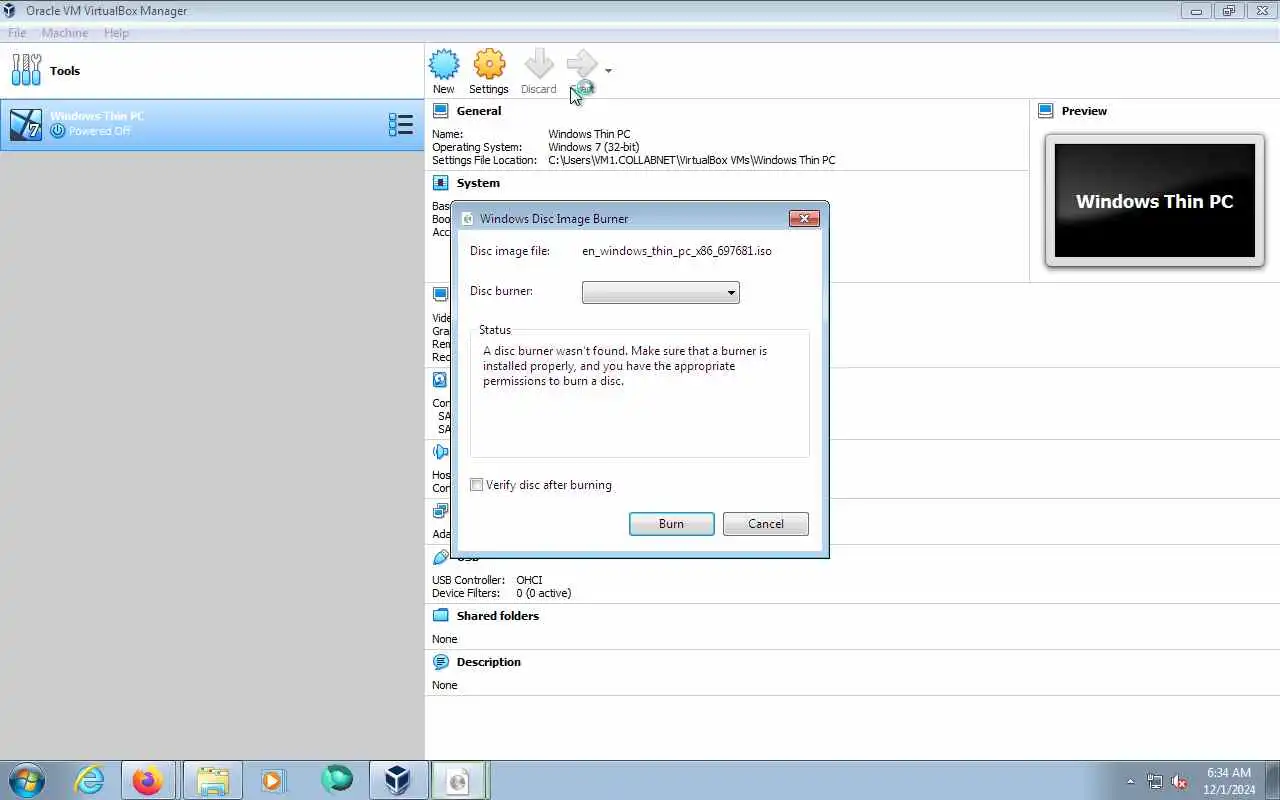1280x800 pixels.
Task: Click the Shared folders section icon
Action: [x=440, y=616]
